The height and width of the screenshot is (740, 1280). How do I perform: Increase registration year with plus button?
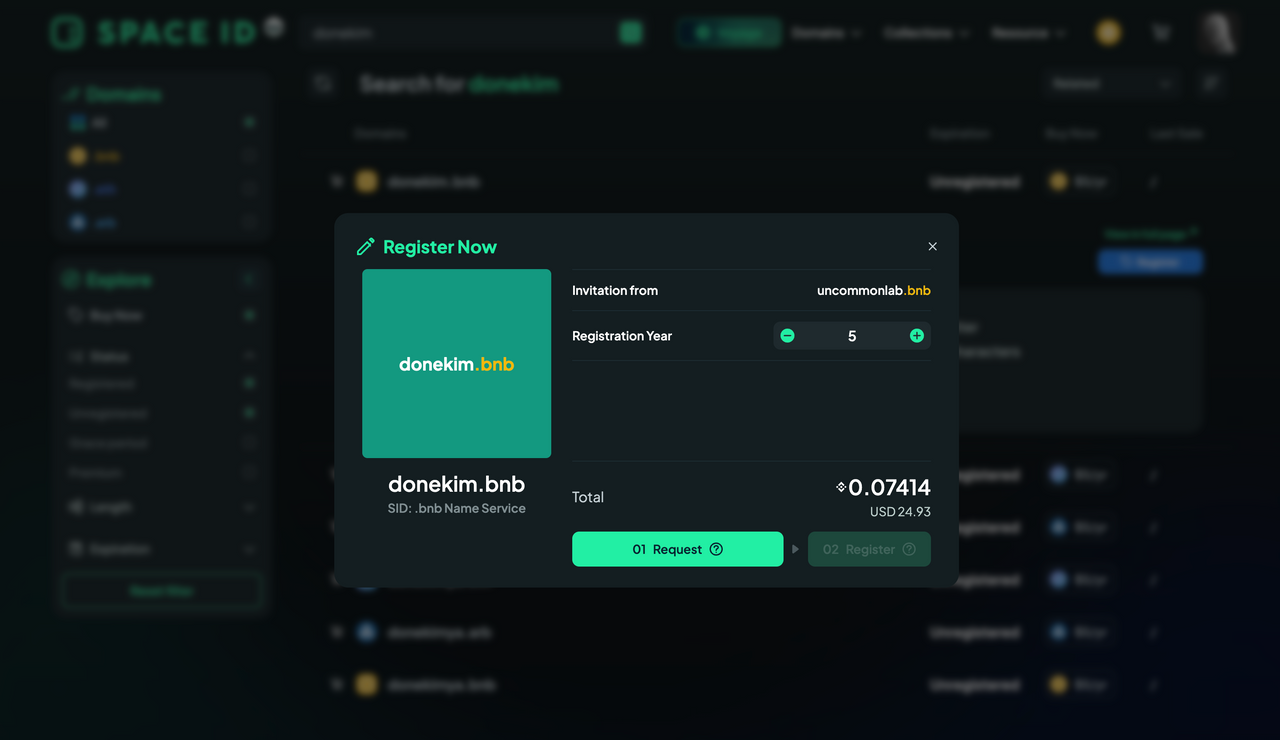916,336
